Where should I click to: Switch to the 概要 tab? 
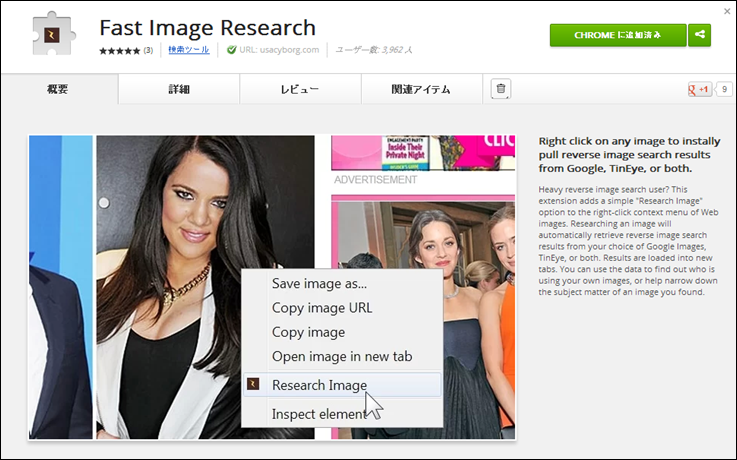(59, 89)
